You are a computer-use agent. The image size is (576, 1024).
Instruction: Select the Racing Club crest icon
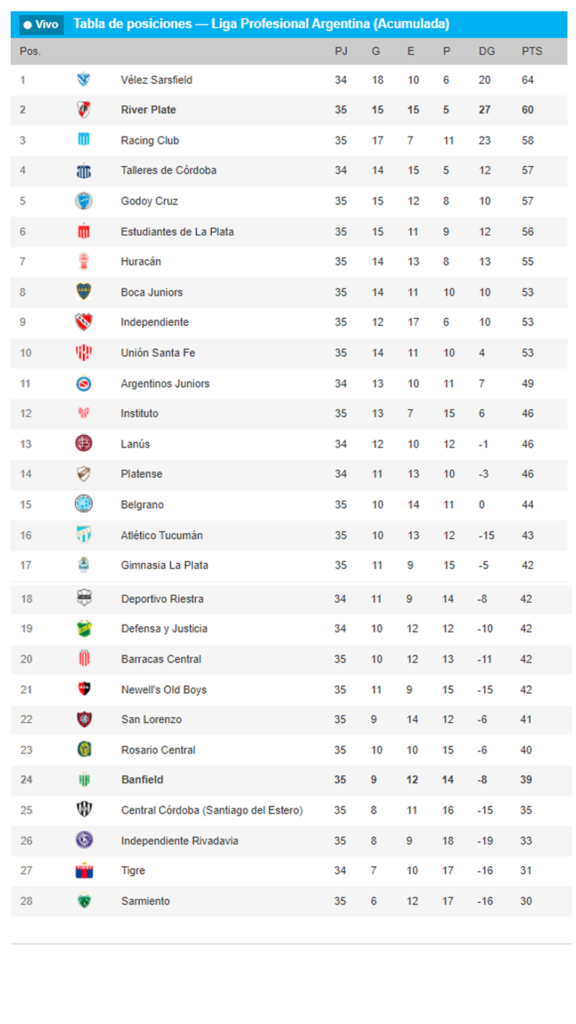click(x=84, y=140)
